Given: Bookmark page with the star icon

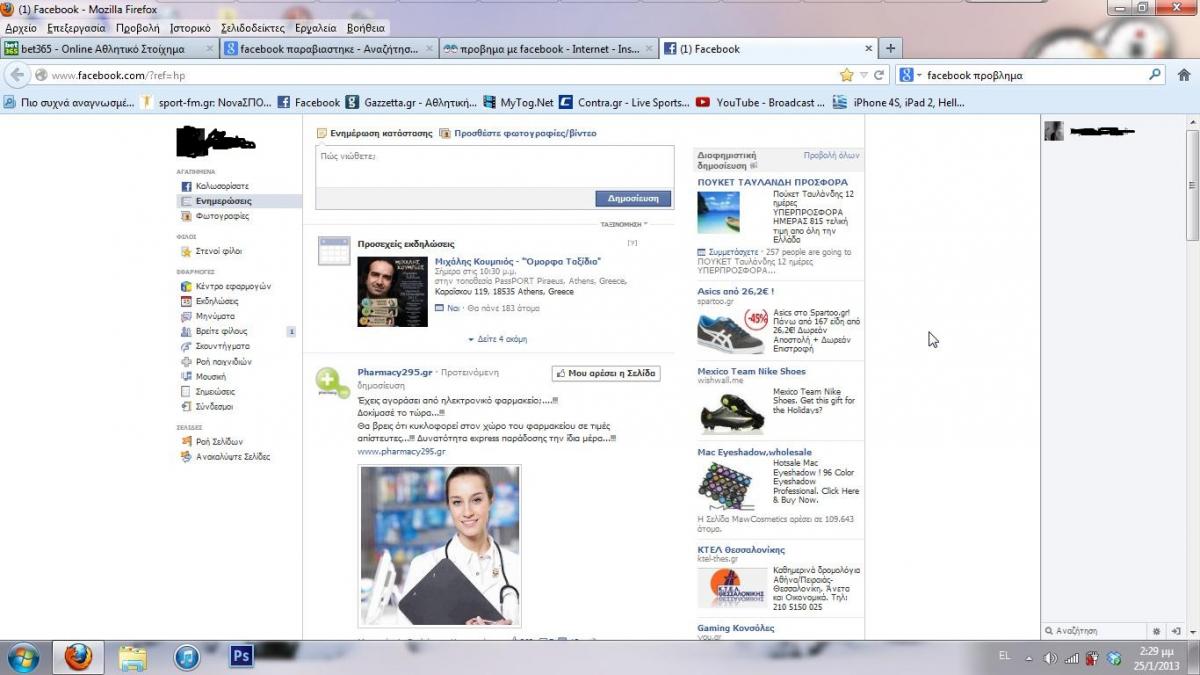Looking at the screenshot, I should pyautogui.click(x=847, y=75).
